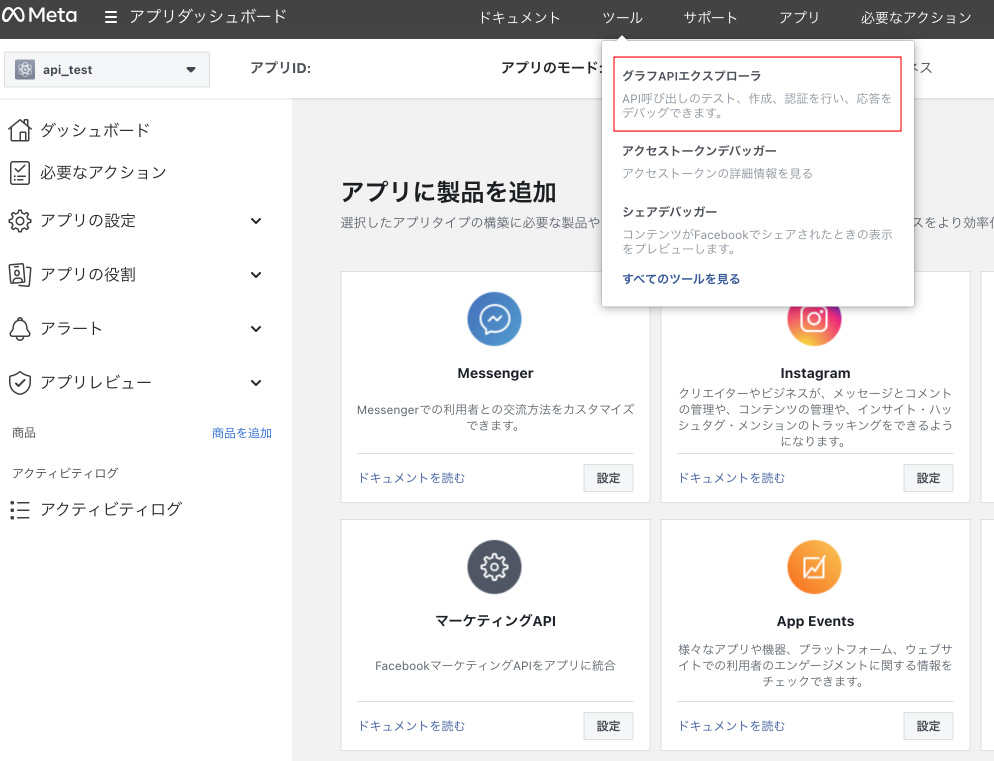Click the マーケティングAPI gear icon

pyautogui.click(x=494, y=567)
